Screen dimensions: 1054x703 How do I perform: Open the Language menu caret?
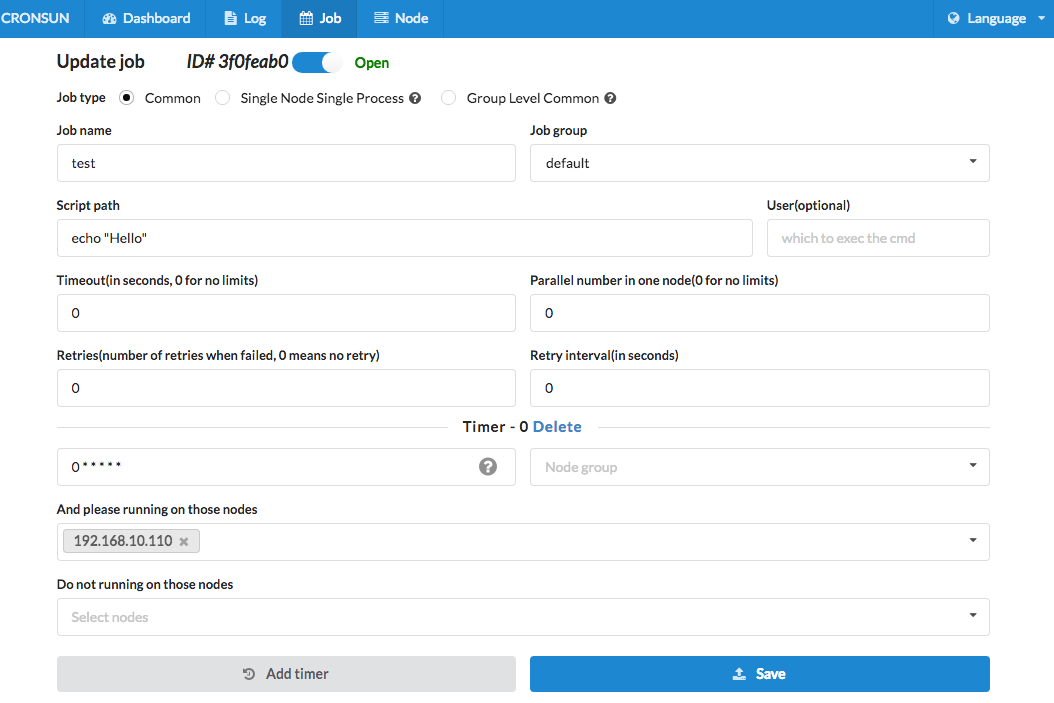coord(1041,18)
